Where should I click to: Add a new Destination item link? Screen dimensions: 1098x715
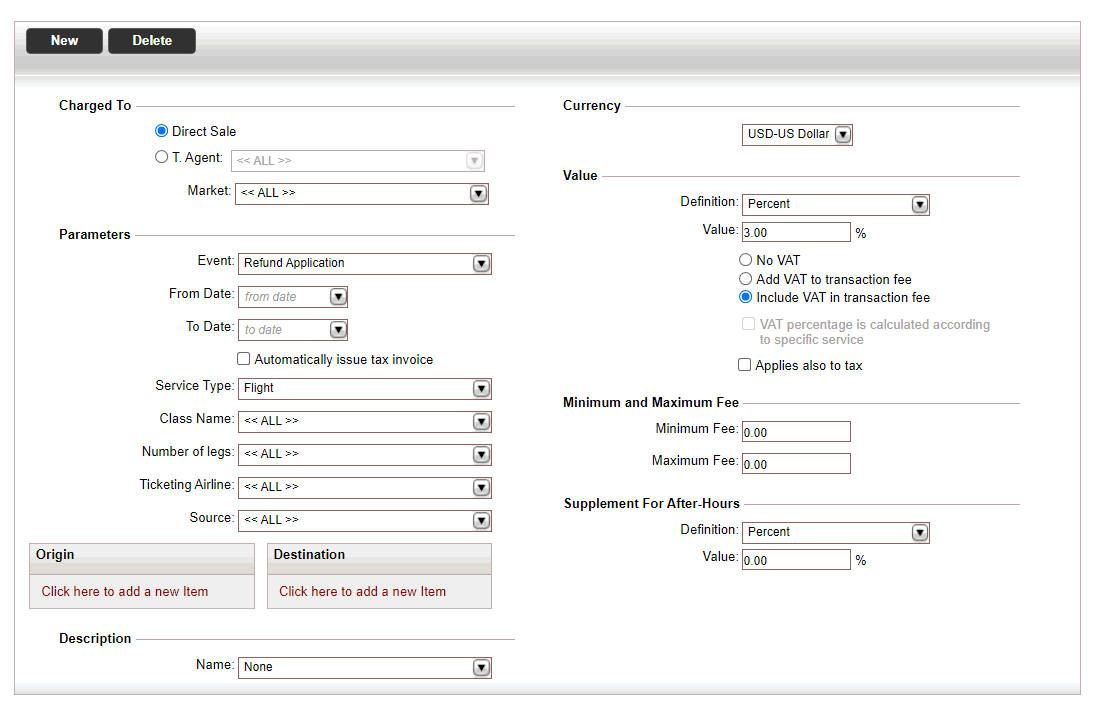click(x=362, y=592)
